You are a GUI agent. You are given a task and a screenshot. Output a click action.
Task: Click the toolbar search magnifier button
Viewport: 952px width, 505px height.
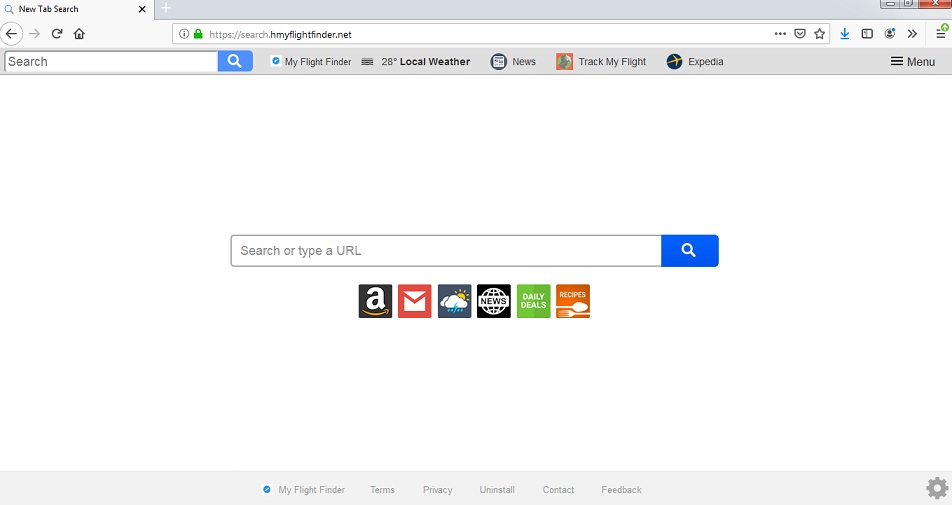point(235,61)
